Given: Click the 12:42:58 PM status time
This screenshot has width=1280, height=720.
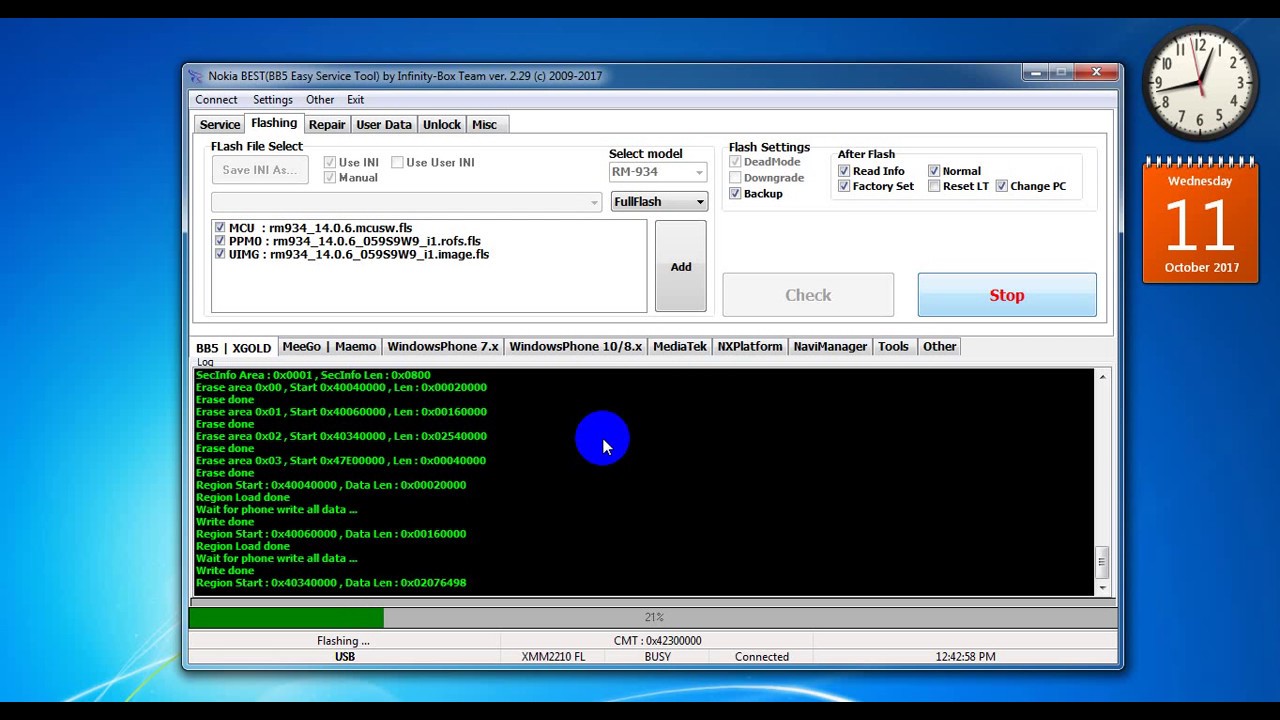Looking at the screenshot, I should [x=965, y=657].
